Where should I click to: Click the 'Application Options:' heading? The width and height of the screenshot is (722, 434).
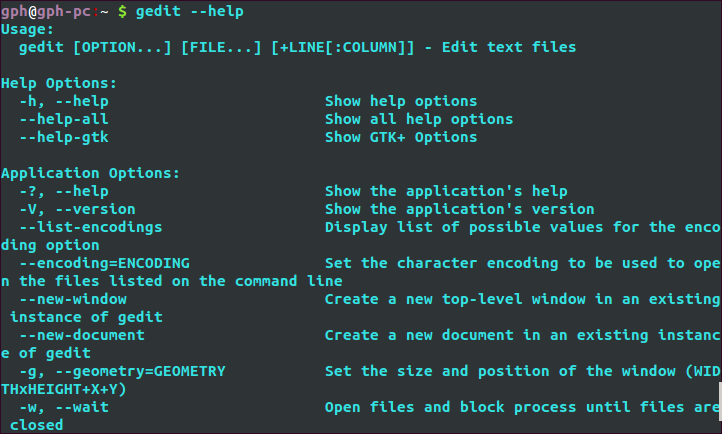[x=90, y=173]
